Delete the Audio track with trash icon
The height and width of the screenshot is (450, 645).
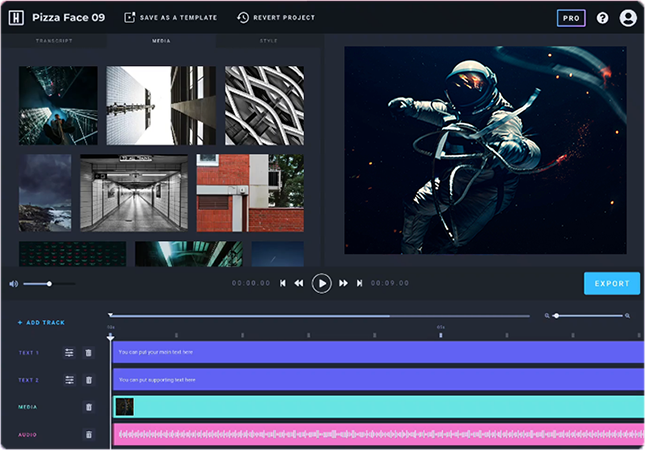tap(88, 435)
